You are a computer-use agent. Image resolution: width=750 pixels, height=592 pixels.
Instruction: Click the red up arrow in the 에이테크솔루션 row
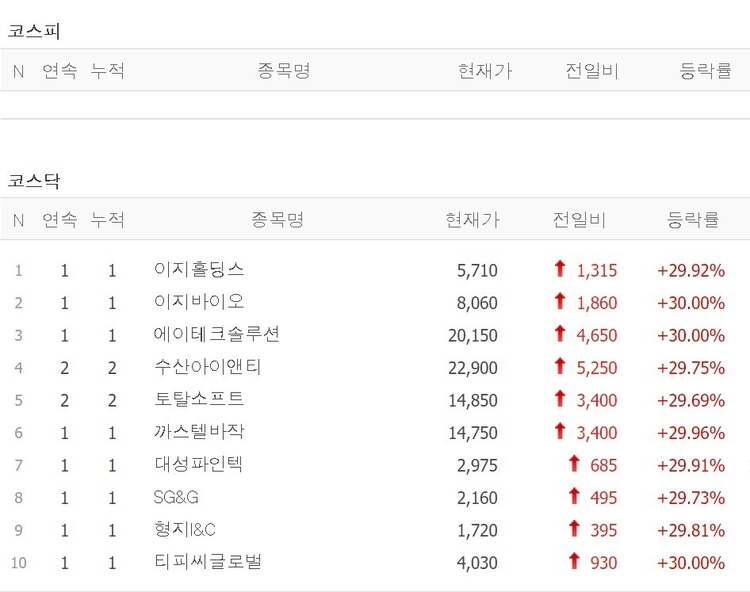(x=560, y=334)
